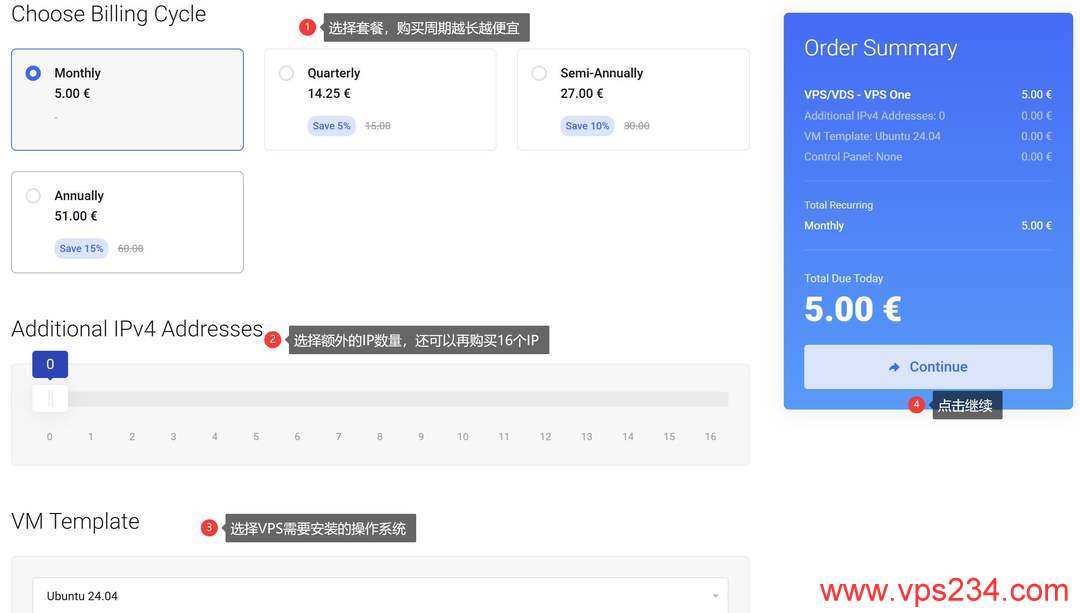
Task: Click the Continue button in Order Summary
Action: (x=928, y=366)
